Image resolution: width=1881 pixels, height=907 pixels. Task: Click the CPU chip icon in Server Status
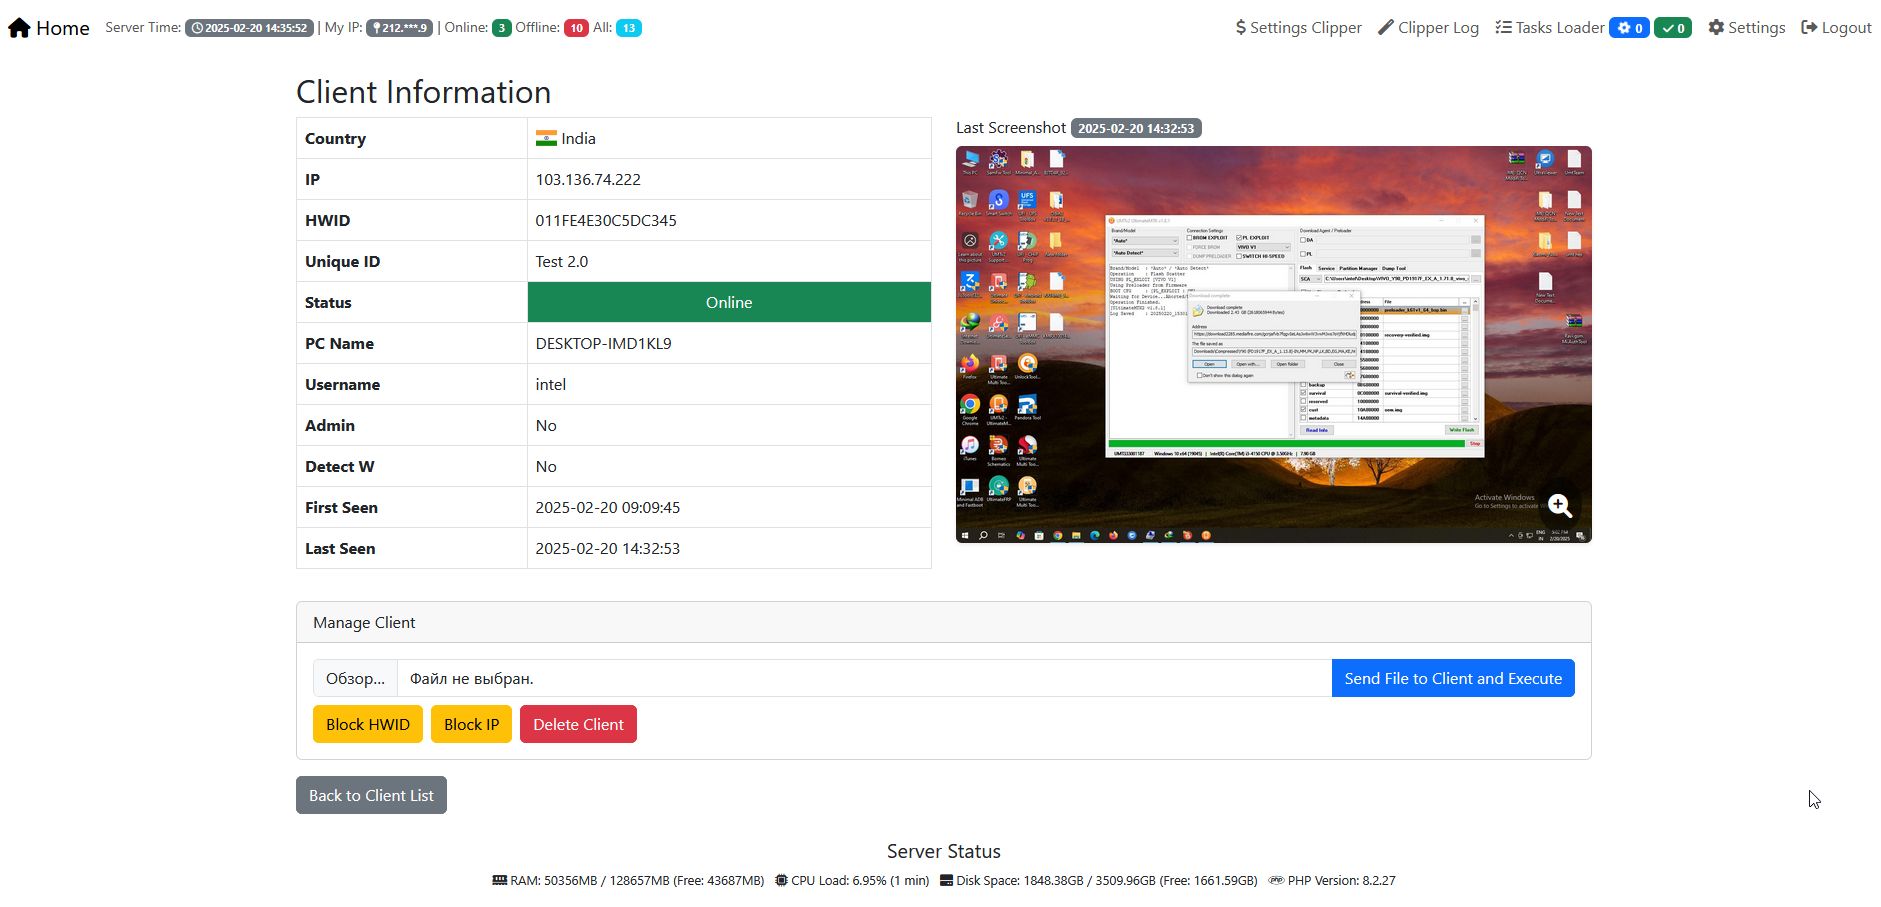coord(781,881)
